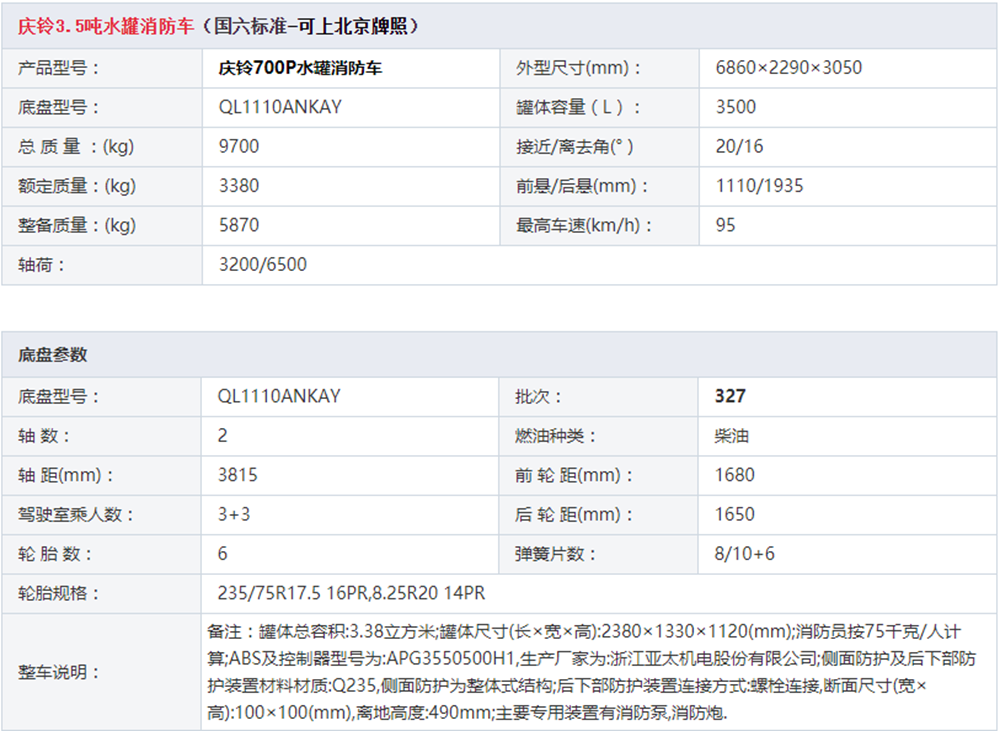Click wheelbase value 3815

pos(237,475)
